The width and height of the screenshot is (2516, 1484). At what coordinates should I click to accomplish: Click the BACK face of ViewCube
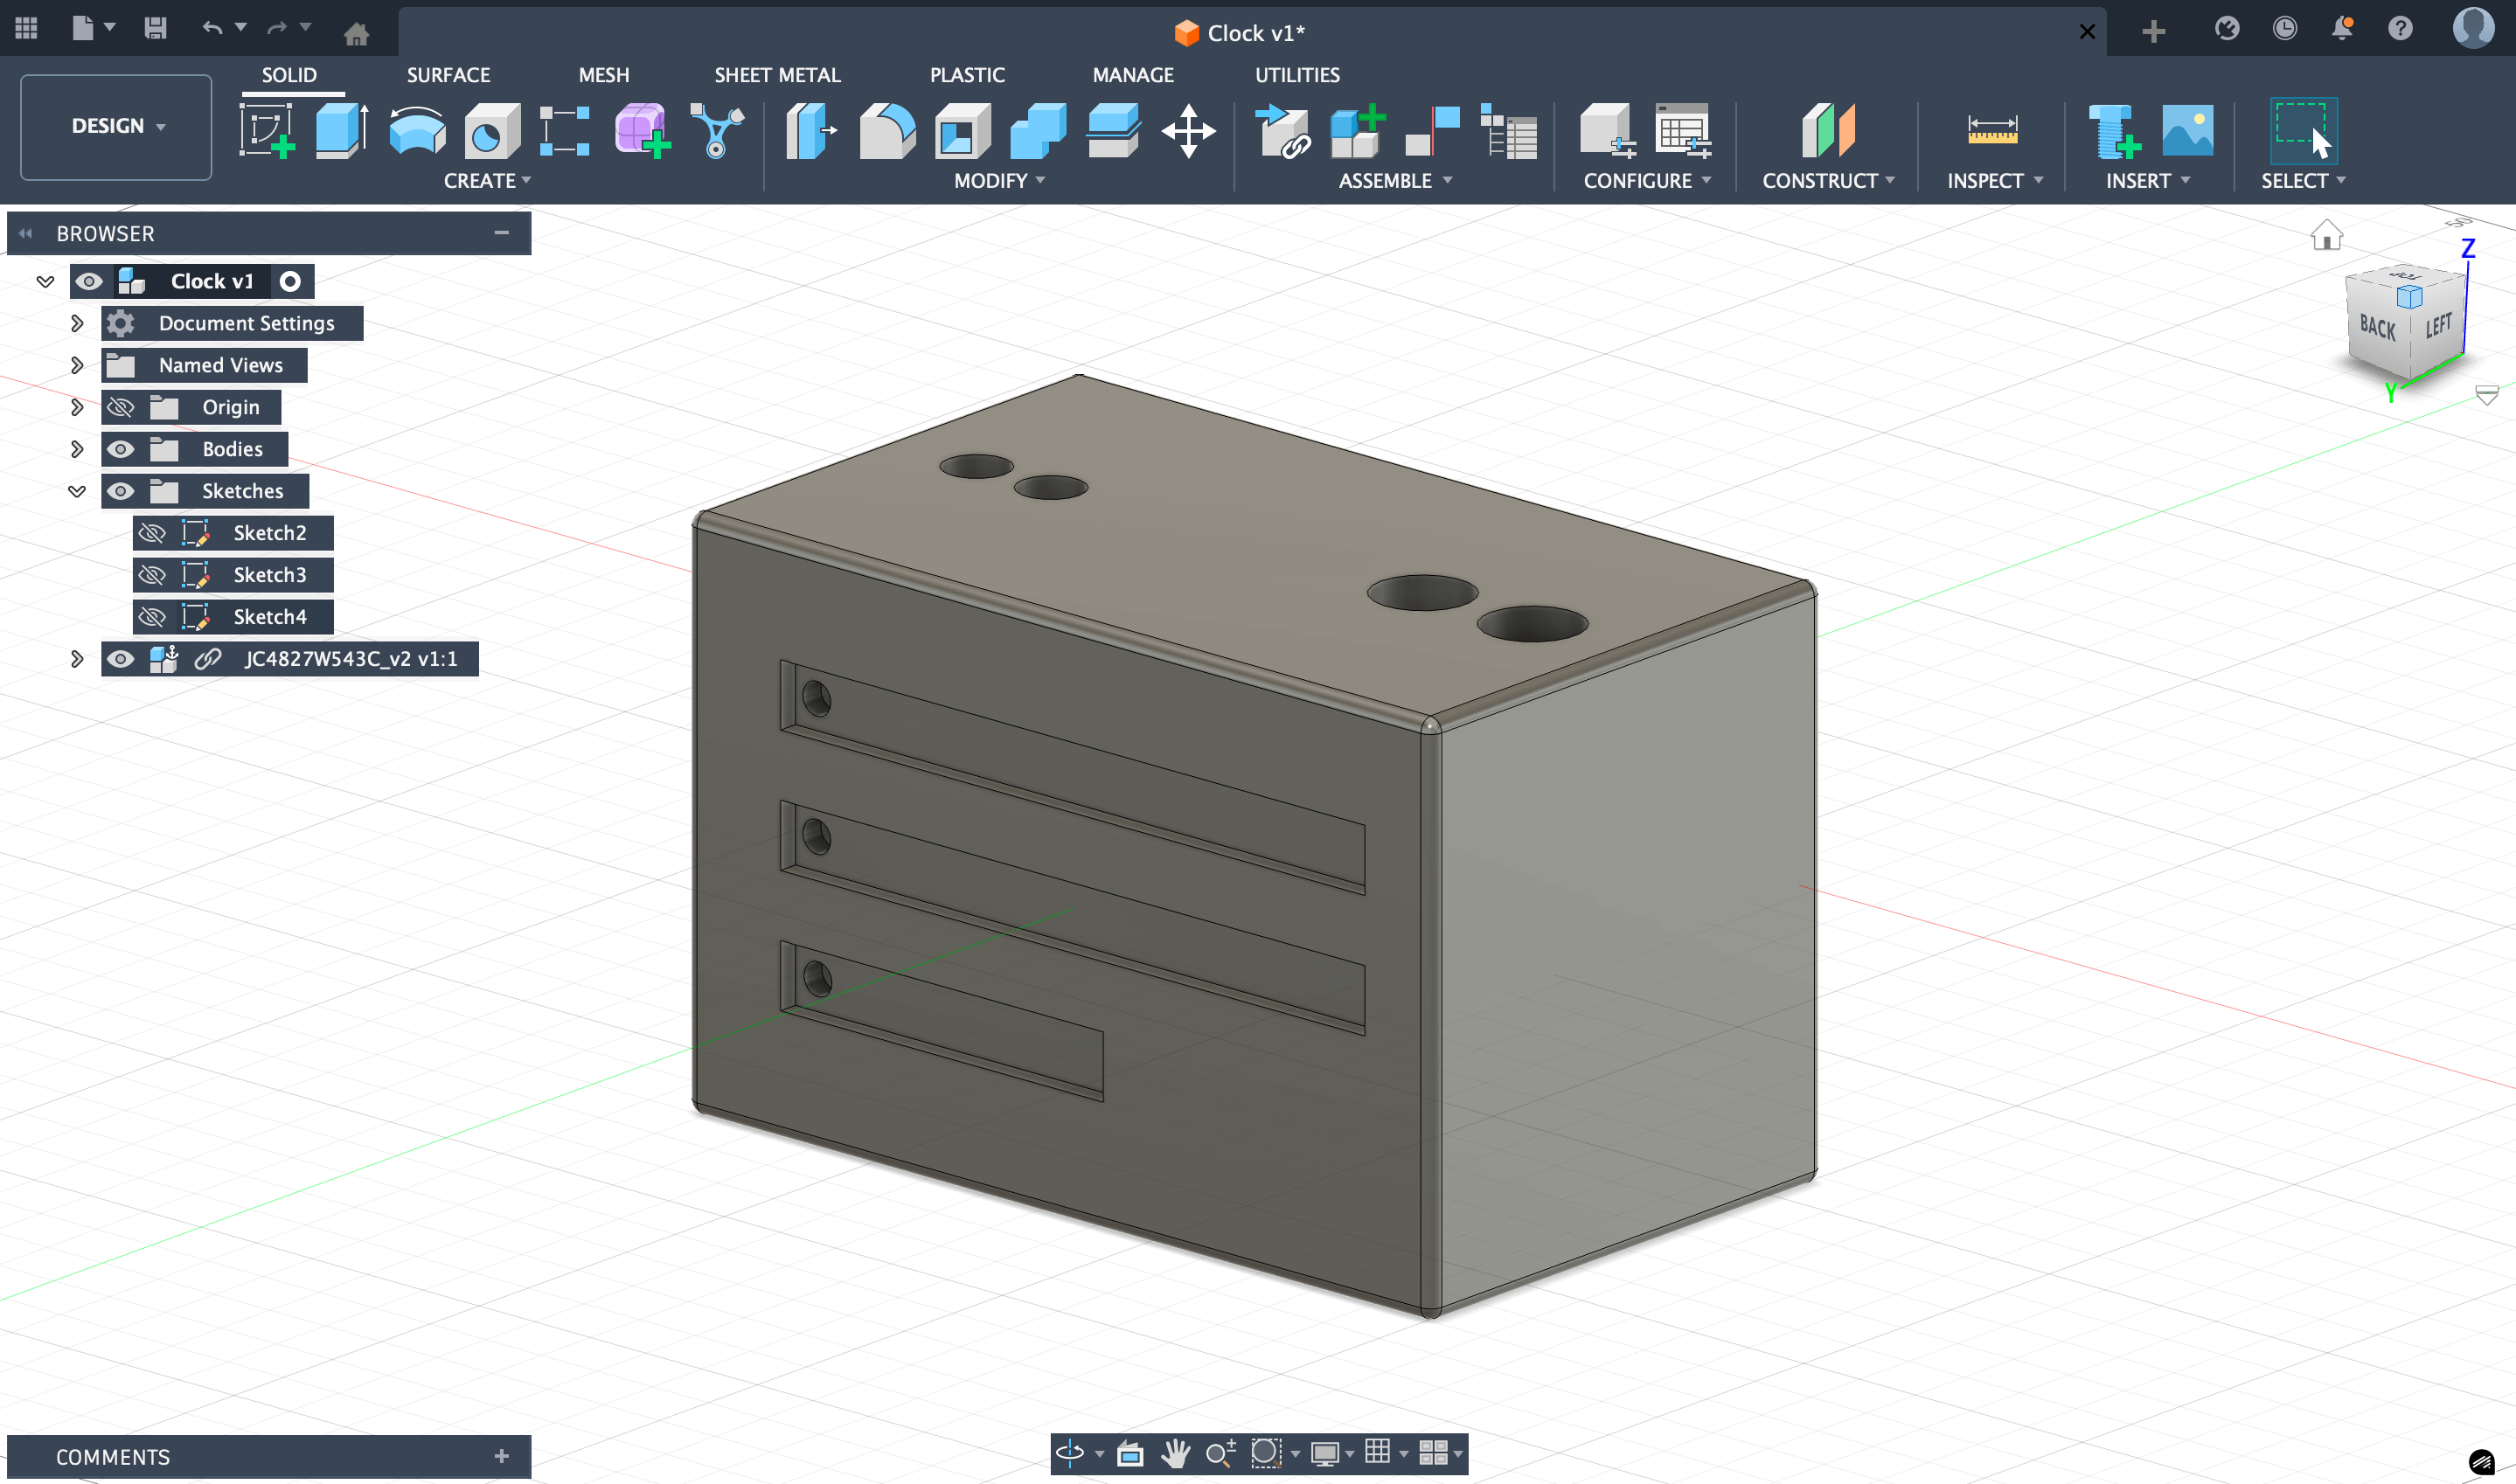point(2378,327)
